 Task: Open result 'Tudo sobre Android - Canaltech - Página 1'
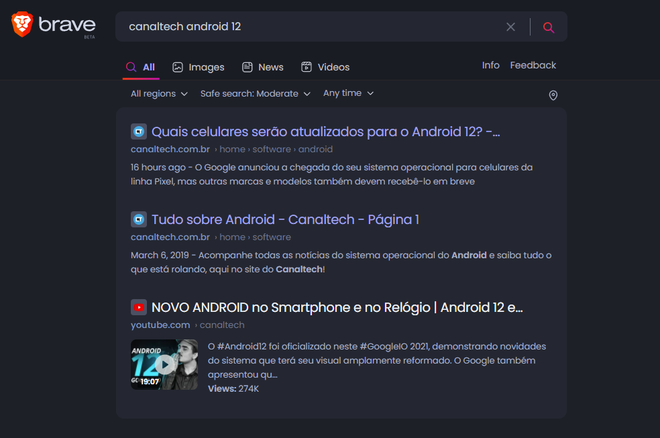tap(285, 220)
